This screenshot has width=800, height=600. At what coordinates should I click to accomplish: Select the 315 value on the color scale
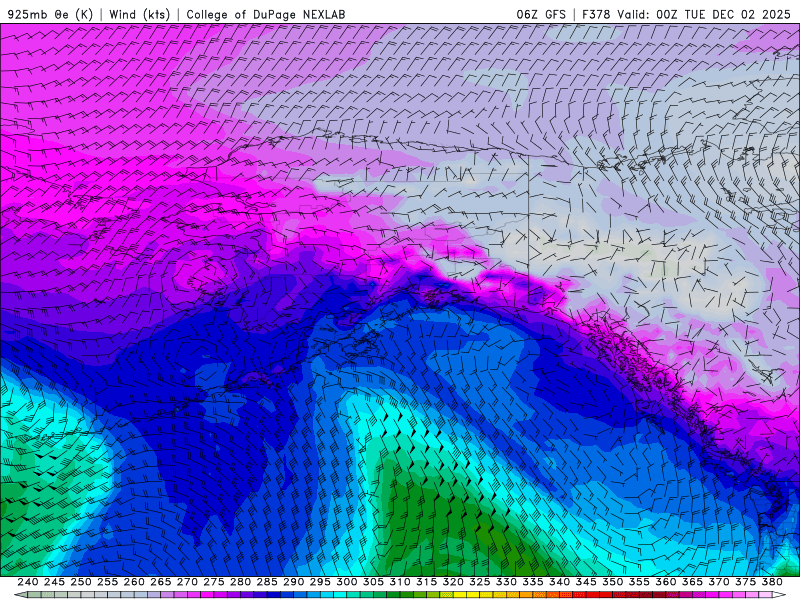point(426,582)
